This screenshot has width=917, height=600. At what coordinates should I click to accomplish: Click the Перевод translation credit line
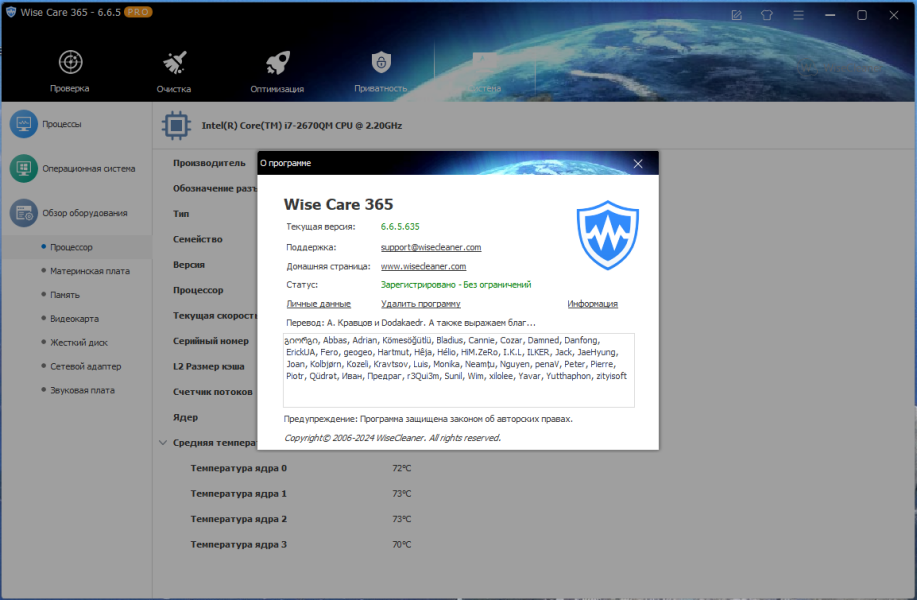[x=411, y=323]
